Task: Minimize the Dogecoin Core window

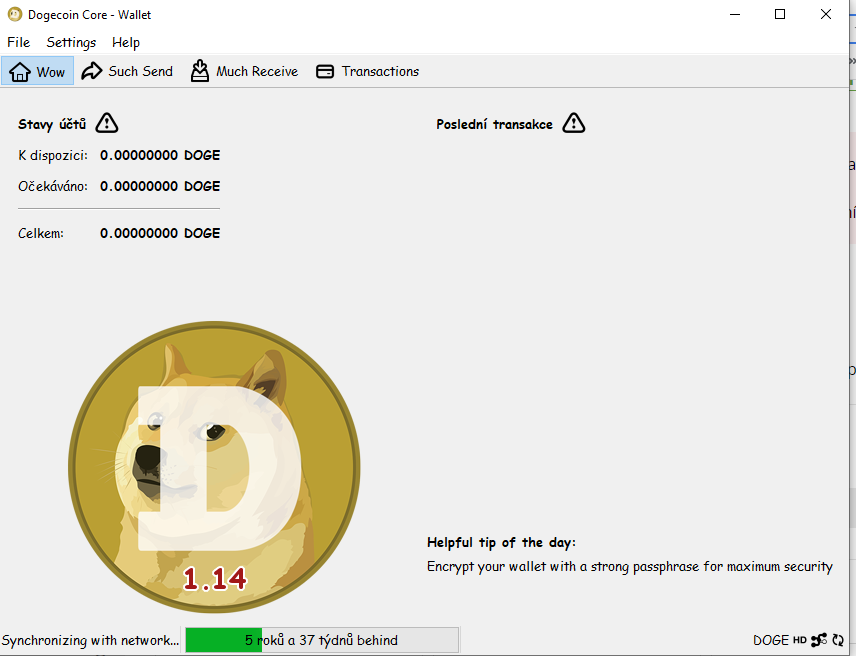Action: pyautogui.click(x=735, y=14)
